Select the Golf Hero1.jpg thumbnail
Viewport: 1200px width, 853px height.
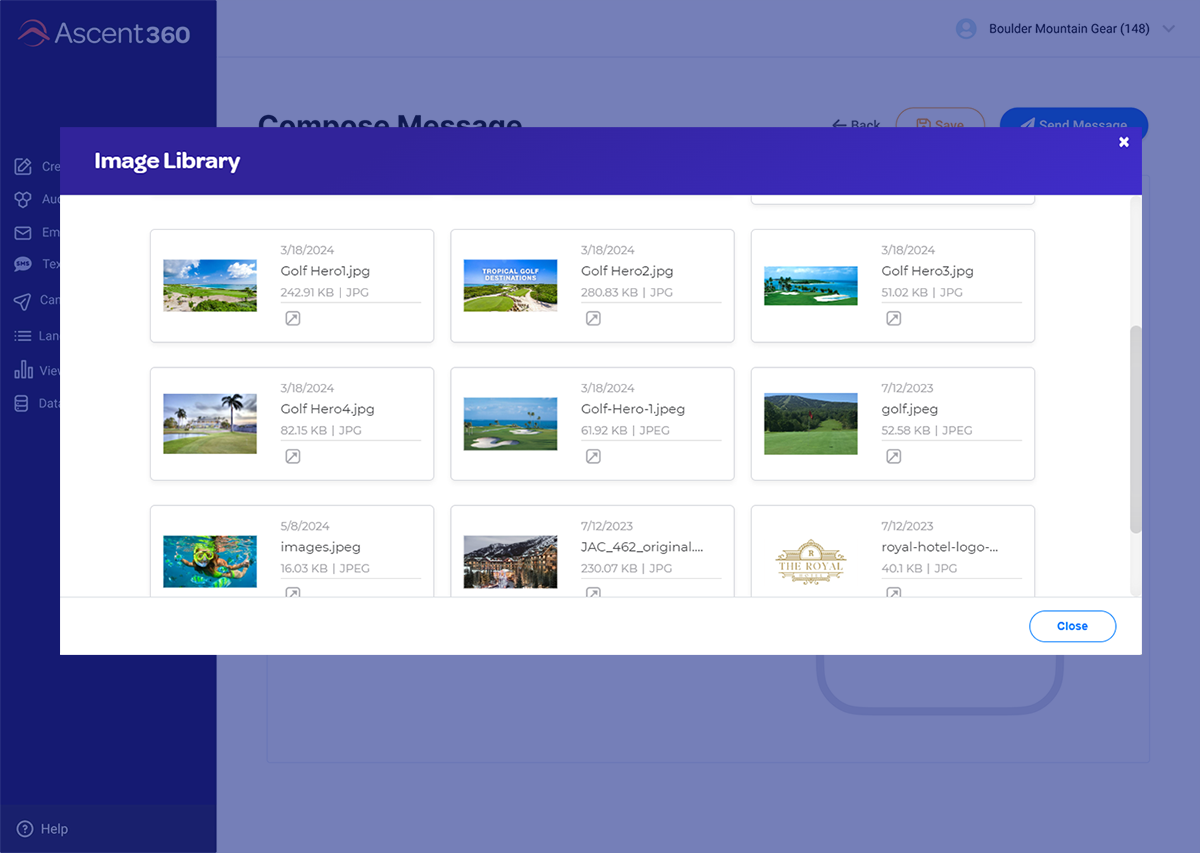210,286
